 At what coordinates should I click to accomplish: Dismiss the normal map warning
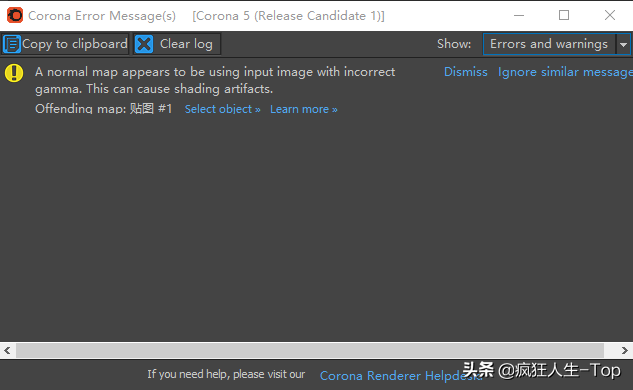tap(465, 72)
